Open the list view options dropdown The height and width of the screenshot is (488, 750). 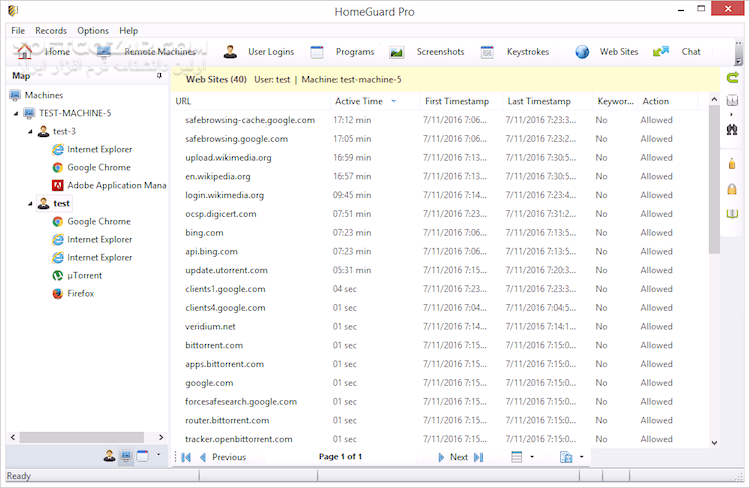point(532,457)
